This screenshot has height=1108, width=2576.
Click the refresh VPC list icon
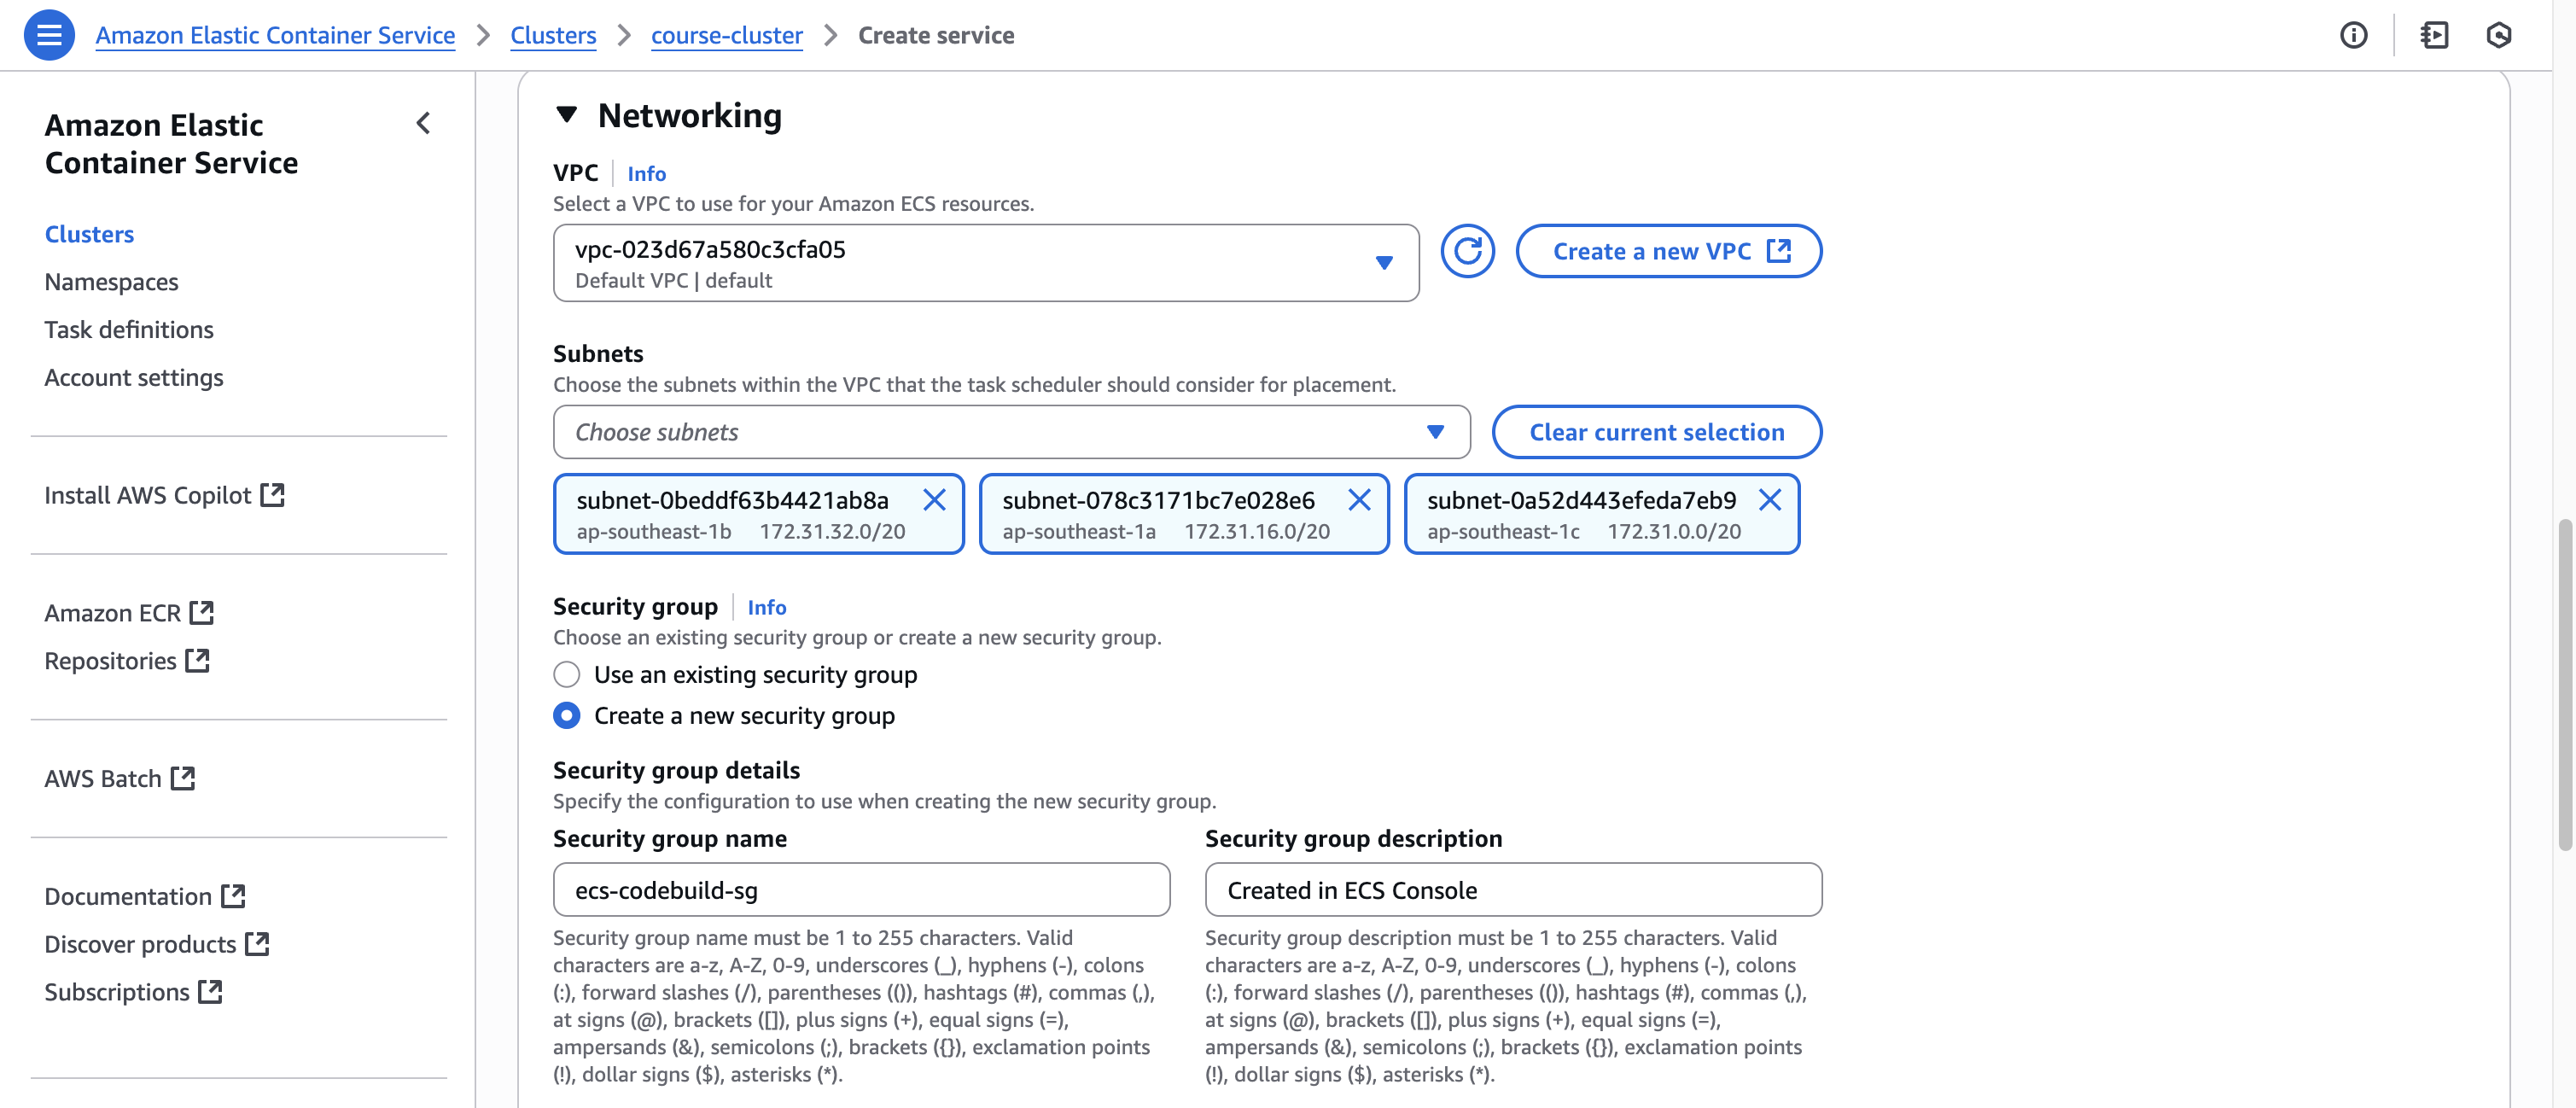click(x=1467, y=251)
